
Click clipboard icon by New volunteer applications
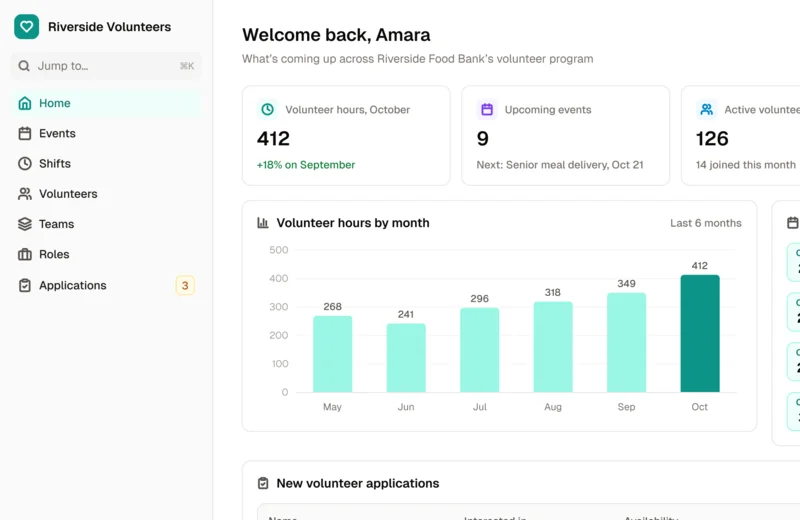(263, 483)
